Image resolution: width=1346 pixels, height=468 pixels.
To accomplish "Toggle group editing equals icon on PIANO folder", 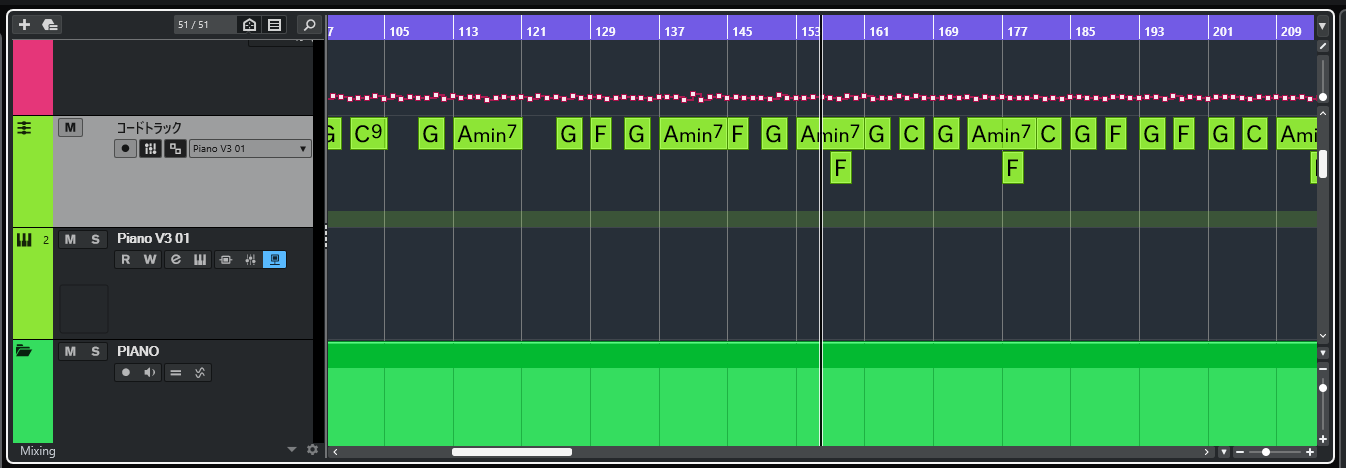I will [x=176, y=373].
